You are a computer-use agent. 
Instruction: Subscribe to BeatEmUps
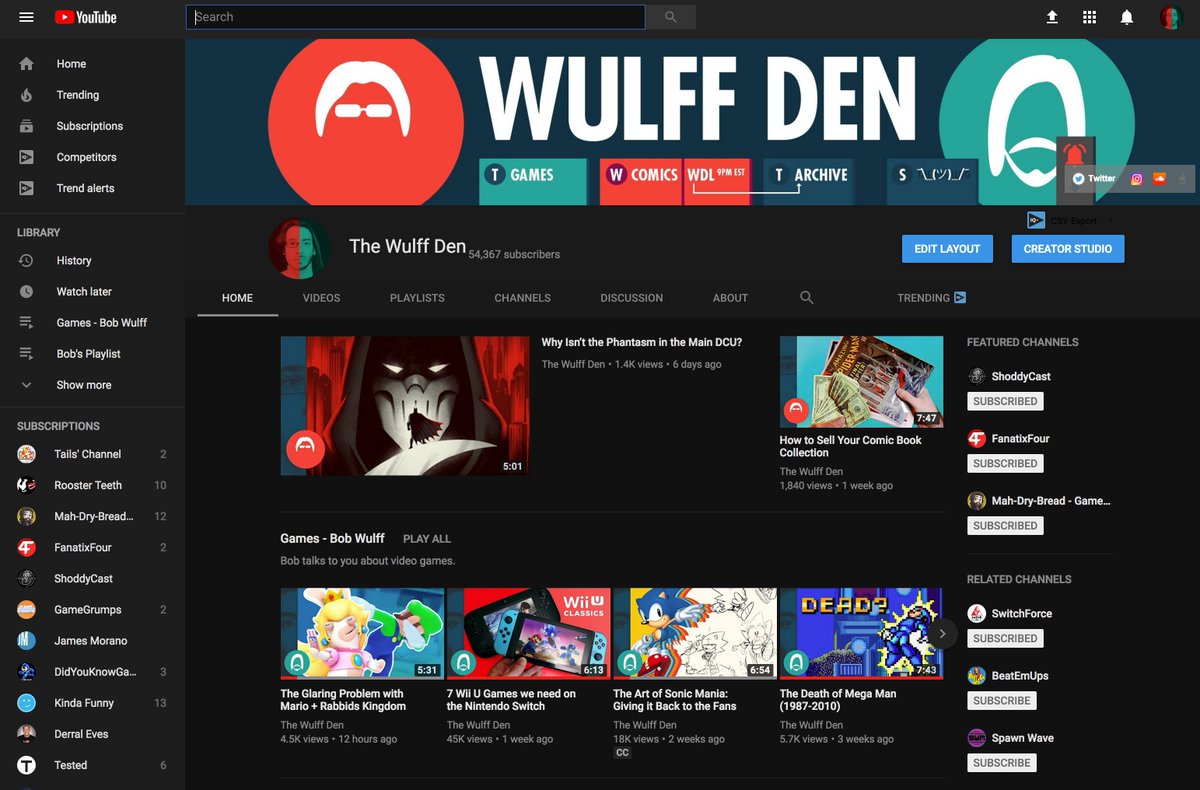tap(1001, 700)
